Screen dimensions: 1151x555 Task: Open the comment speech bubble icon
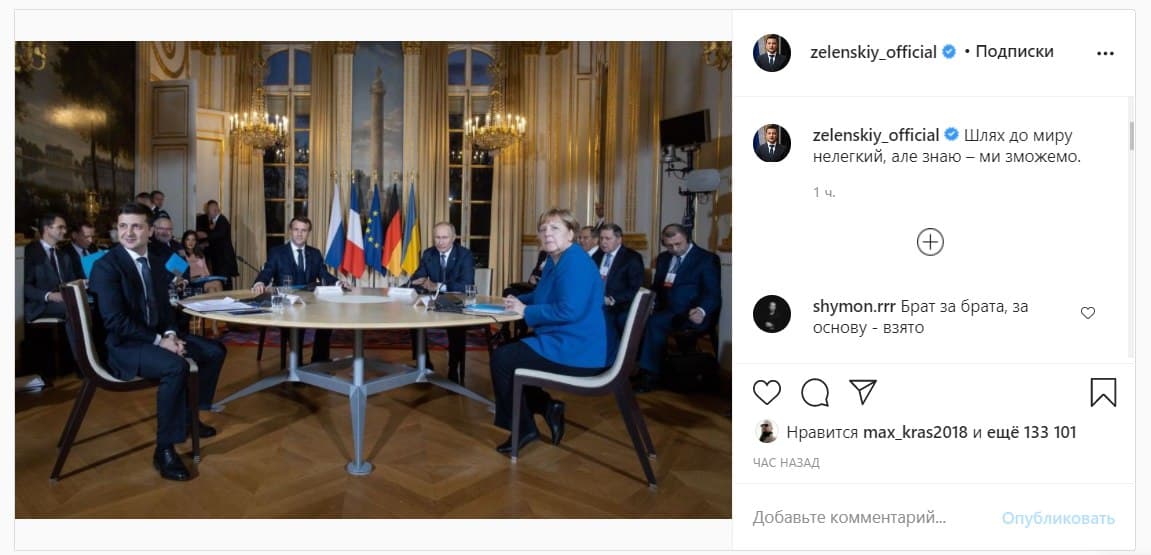(815, 393)
